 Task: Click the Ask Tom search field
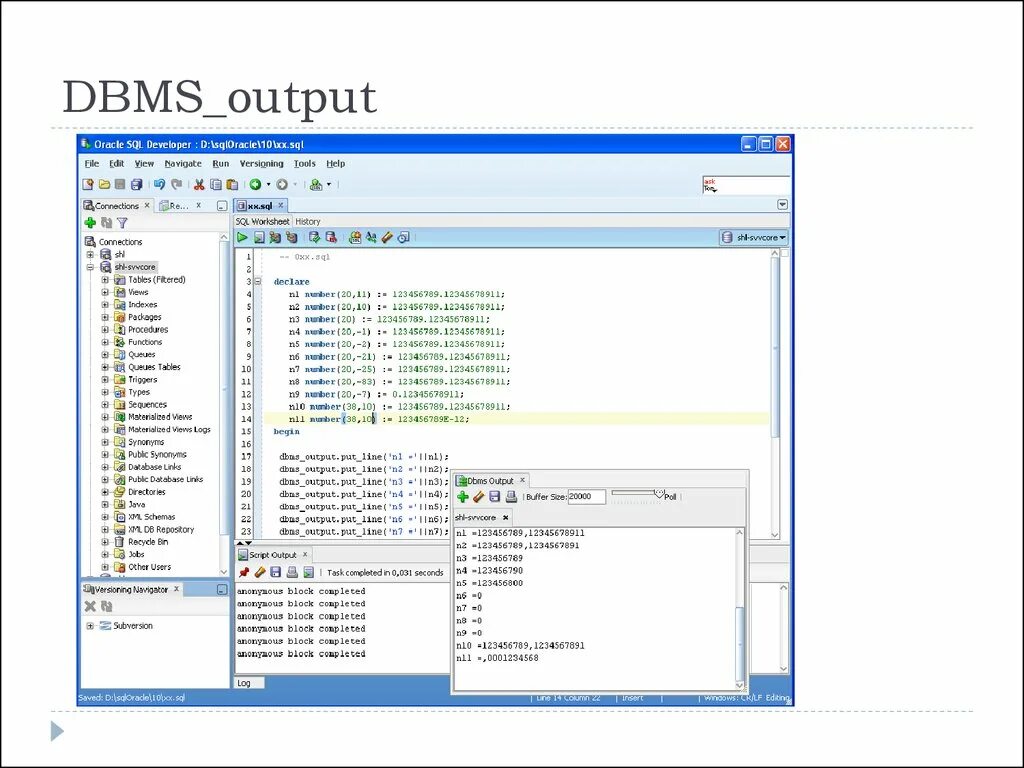click(x=746, y=185)
